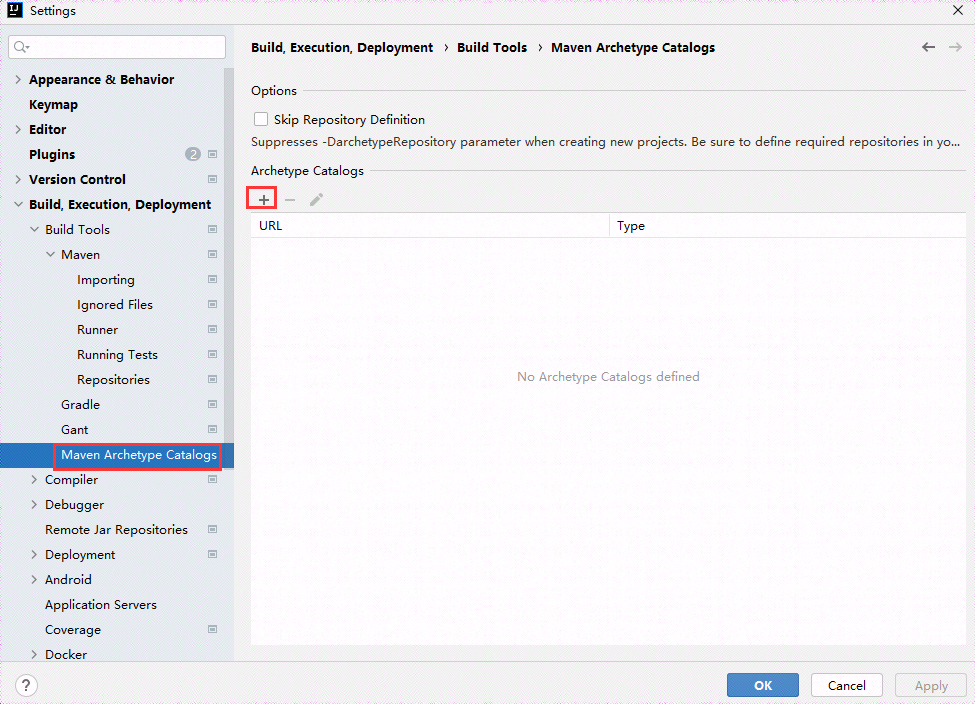Screen dimensions: 975x704
Task: Click project-level icon beside Version Control
Action: coord(213,179)
